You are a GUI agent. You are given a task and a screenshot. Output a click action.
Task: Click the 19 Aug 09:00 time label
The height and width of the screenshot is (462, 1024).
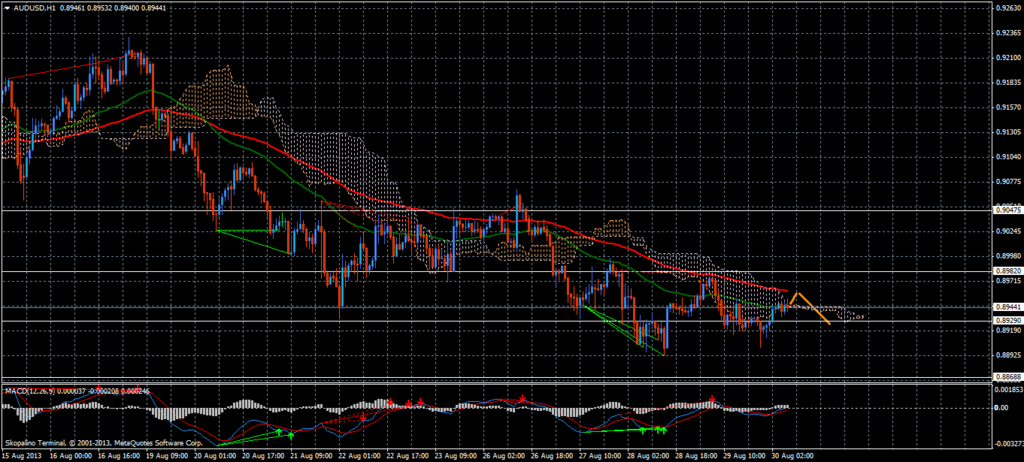click(x=166, y=454)
